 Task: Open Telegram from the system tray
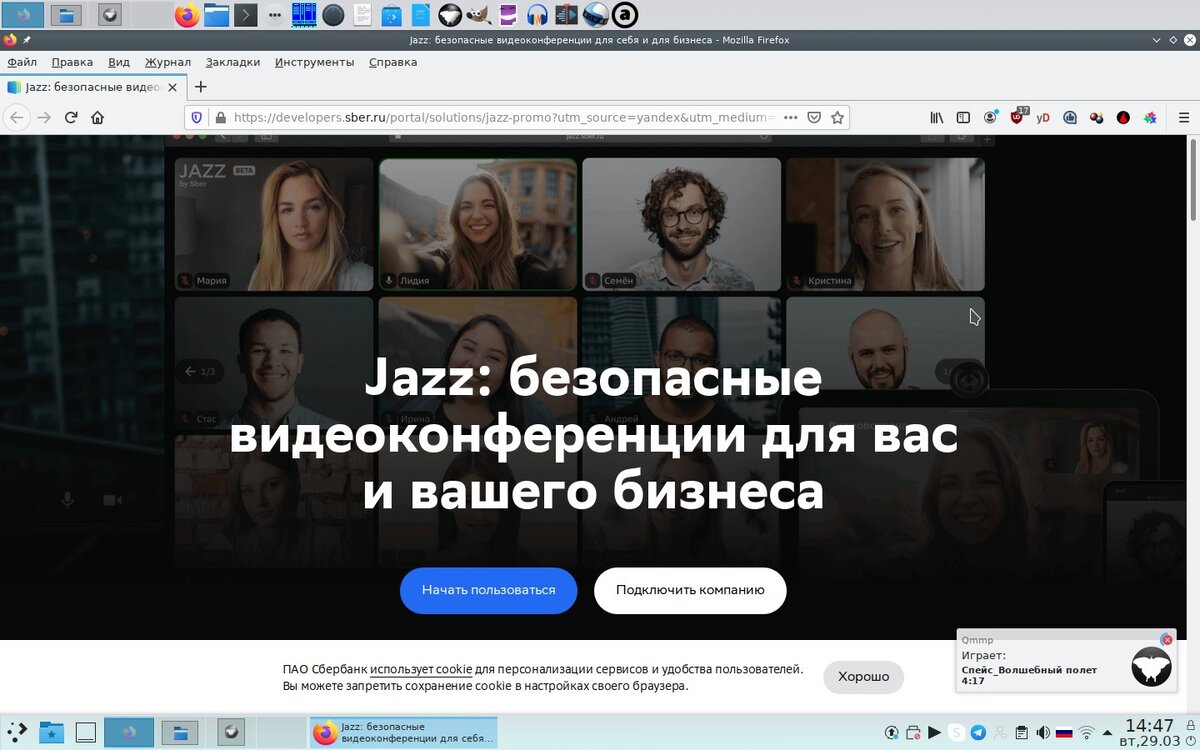click(978, 732)
